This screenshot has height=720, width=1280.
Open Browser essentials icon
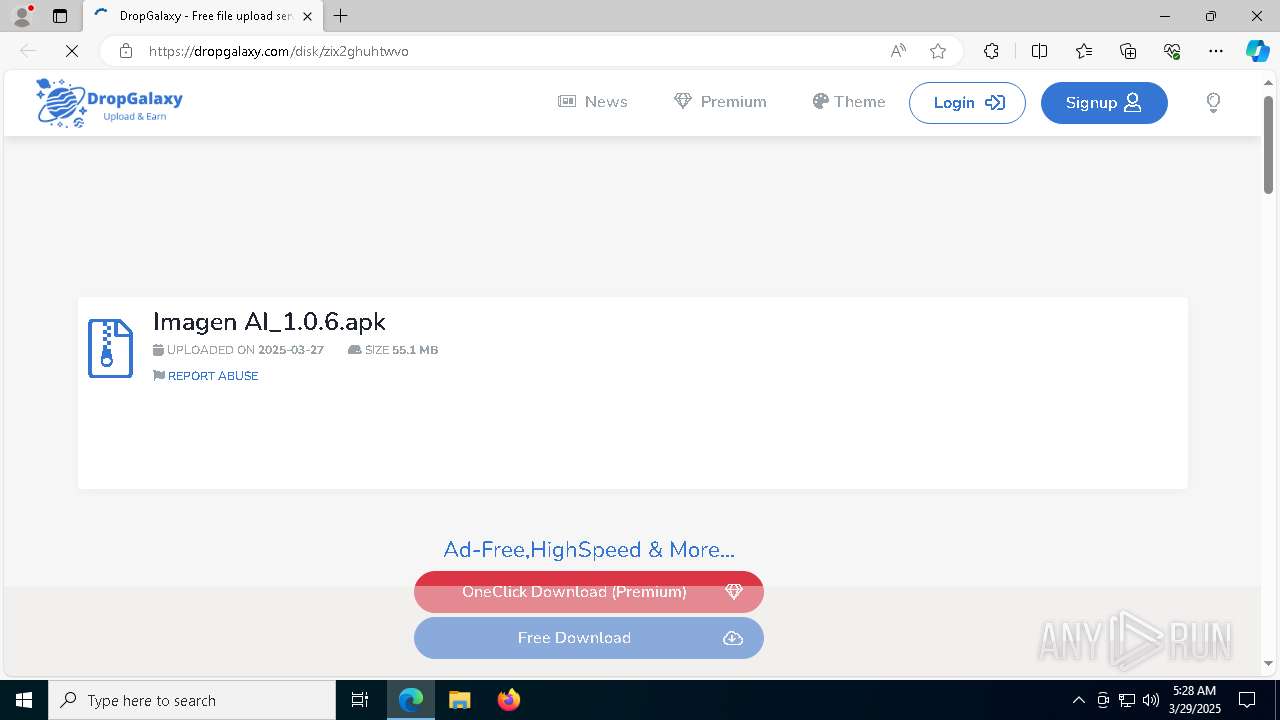click(1172, 51)
